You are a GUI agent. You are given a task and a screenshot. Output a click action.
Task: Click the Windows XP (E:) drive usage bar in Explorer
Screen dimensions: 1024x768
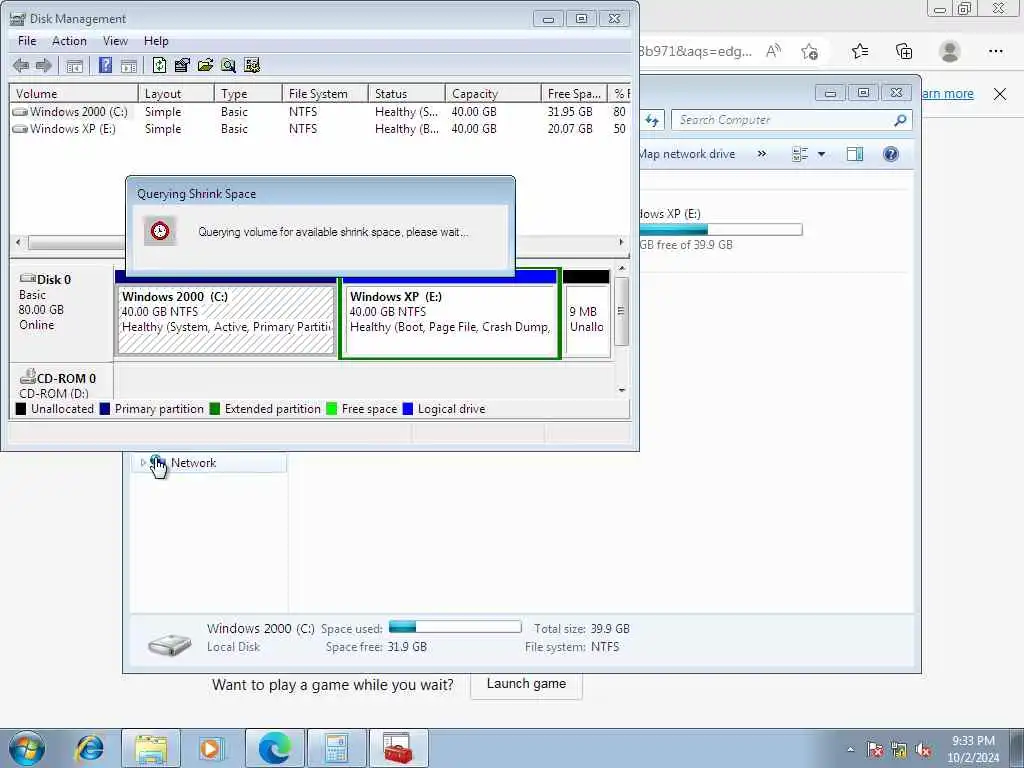pos(720,230)
